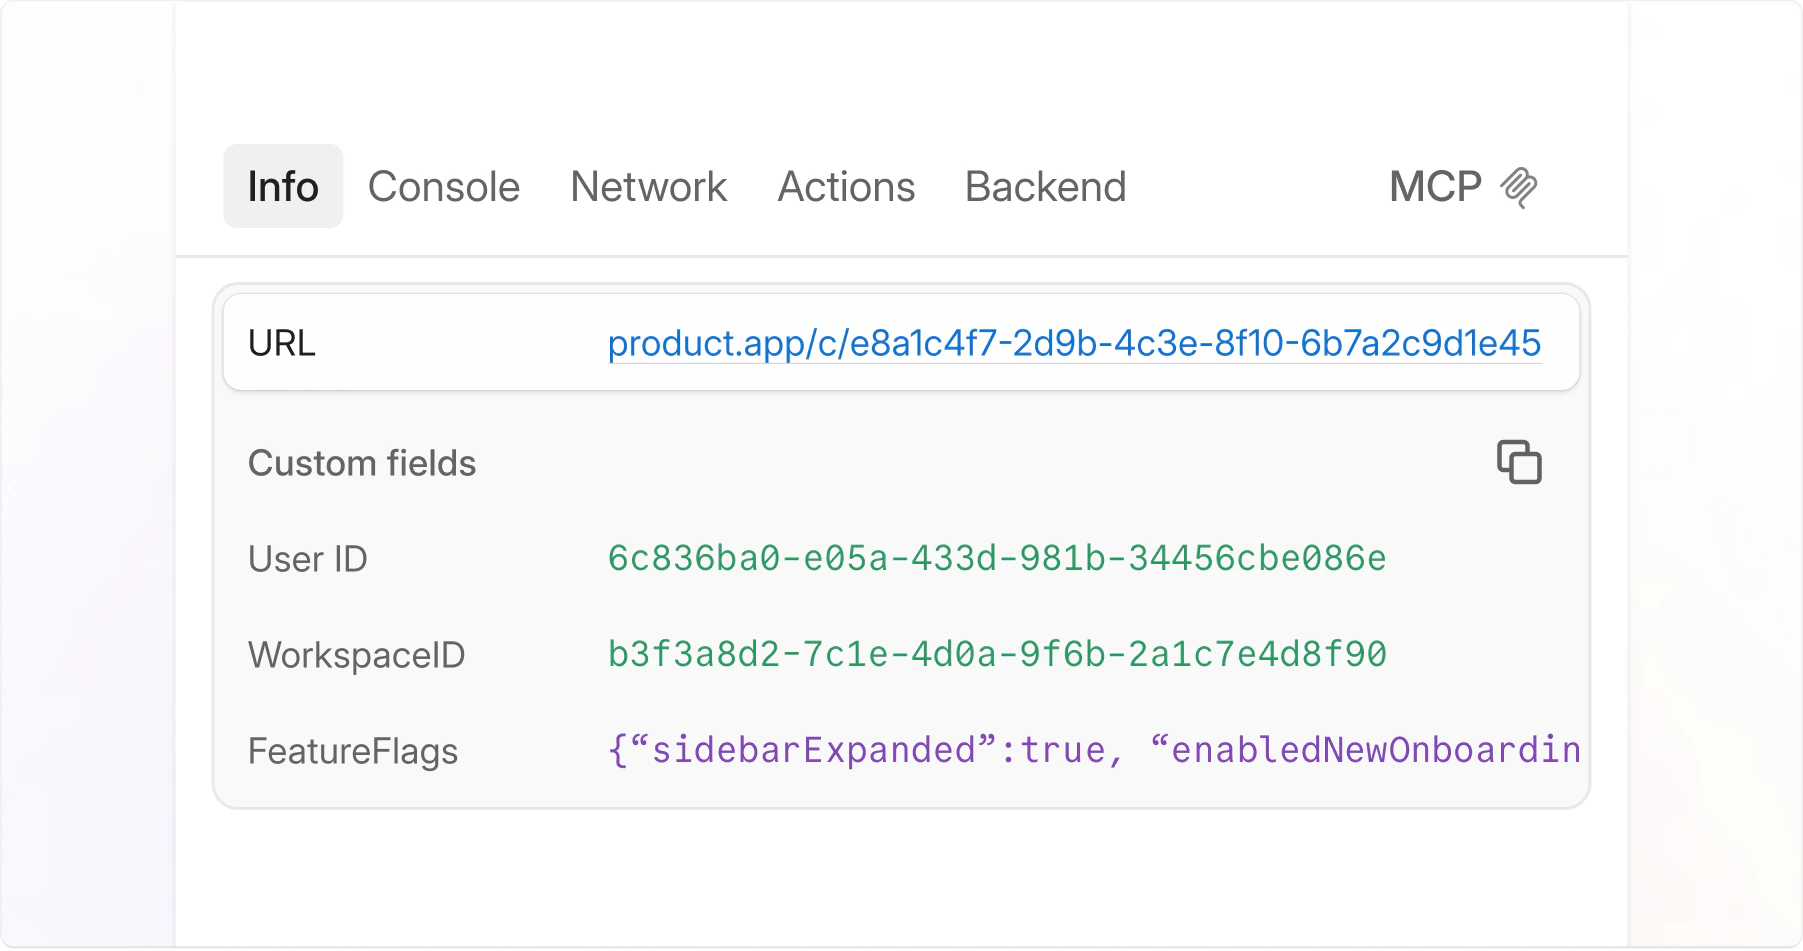Click the WorkspaceID label
This screenshot has width=1803, height=951.
click(x=357, y=655)
